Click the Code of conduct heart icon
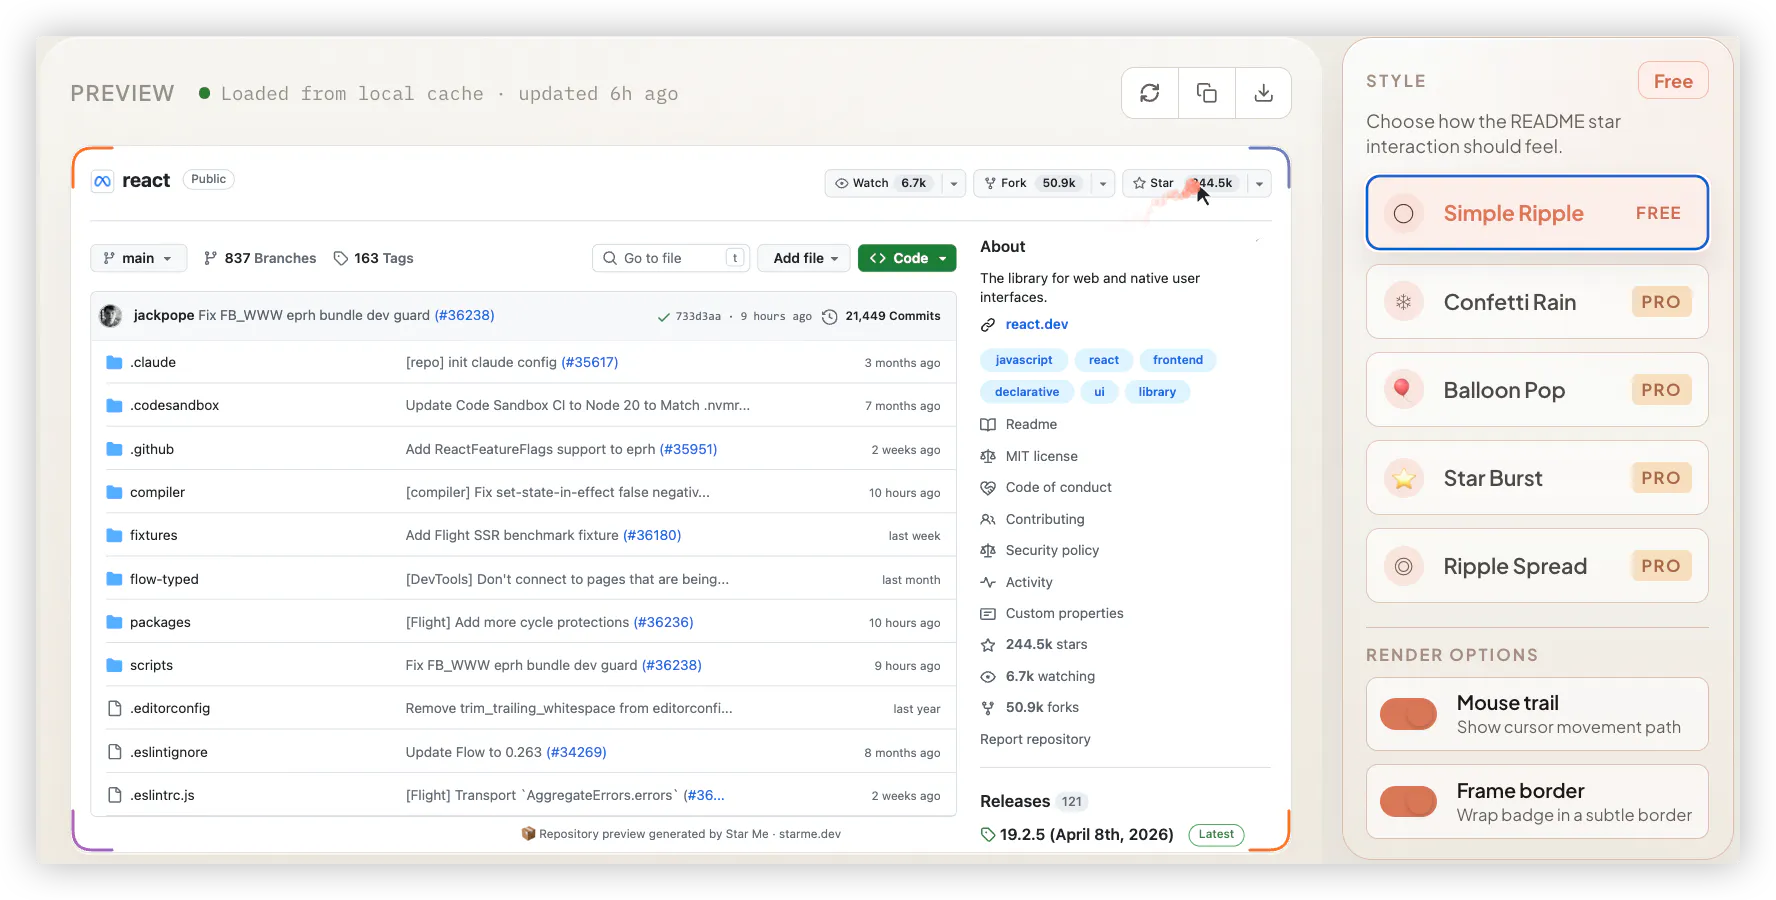 click(x=988, y=488)
